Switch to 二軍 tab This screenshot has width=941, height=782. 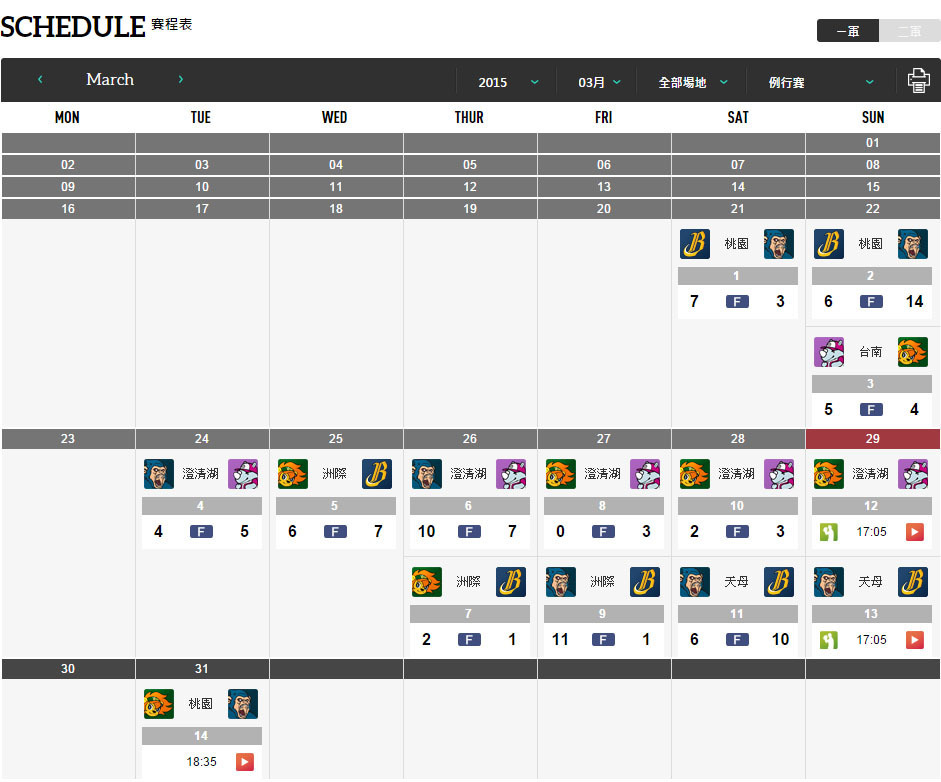point(909,31)
